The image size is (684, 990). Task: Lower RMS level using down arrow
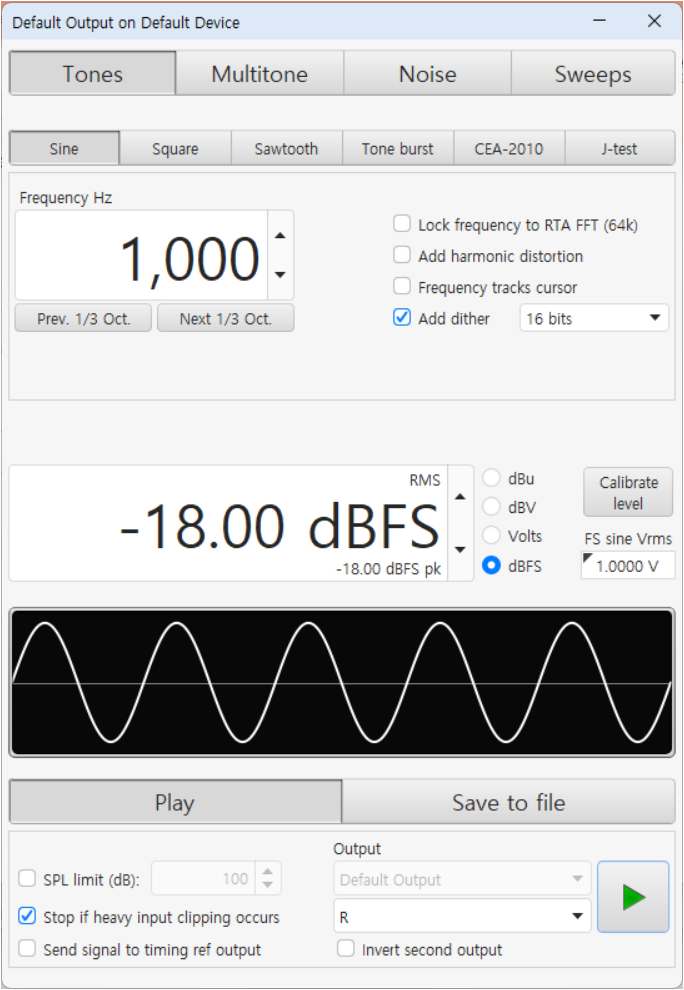[460, 549]
